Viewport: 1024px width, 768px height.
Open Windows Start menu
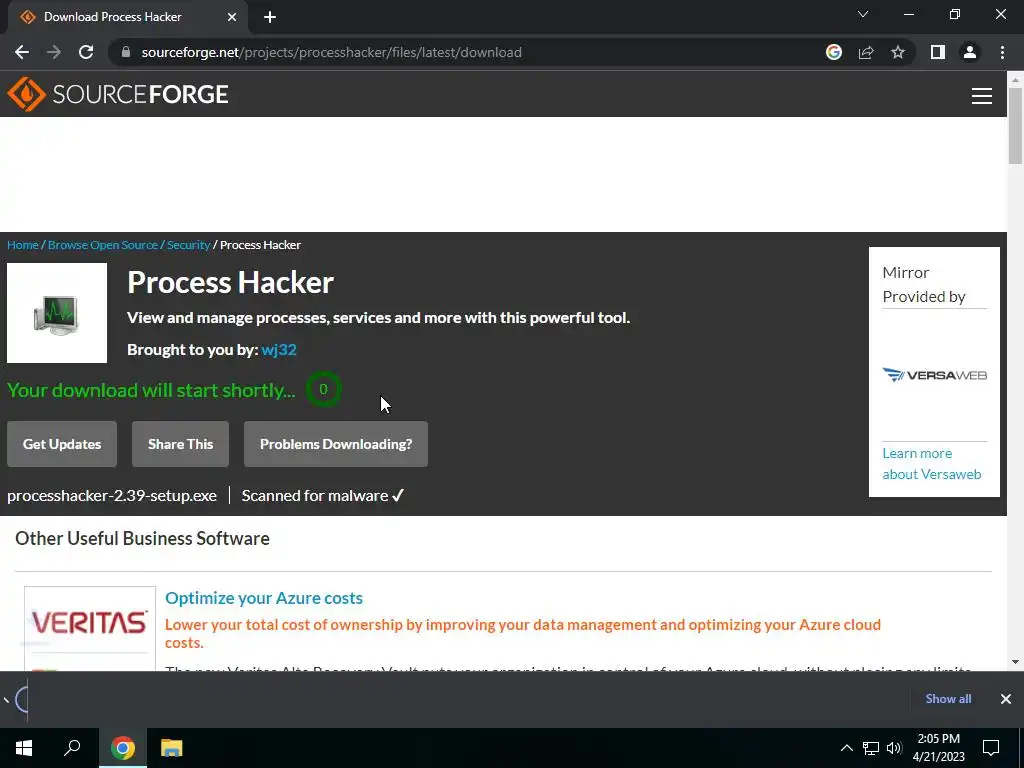click(x=24, y=748)
